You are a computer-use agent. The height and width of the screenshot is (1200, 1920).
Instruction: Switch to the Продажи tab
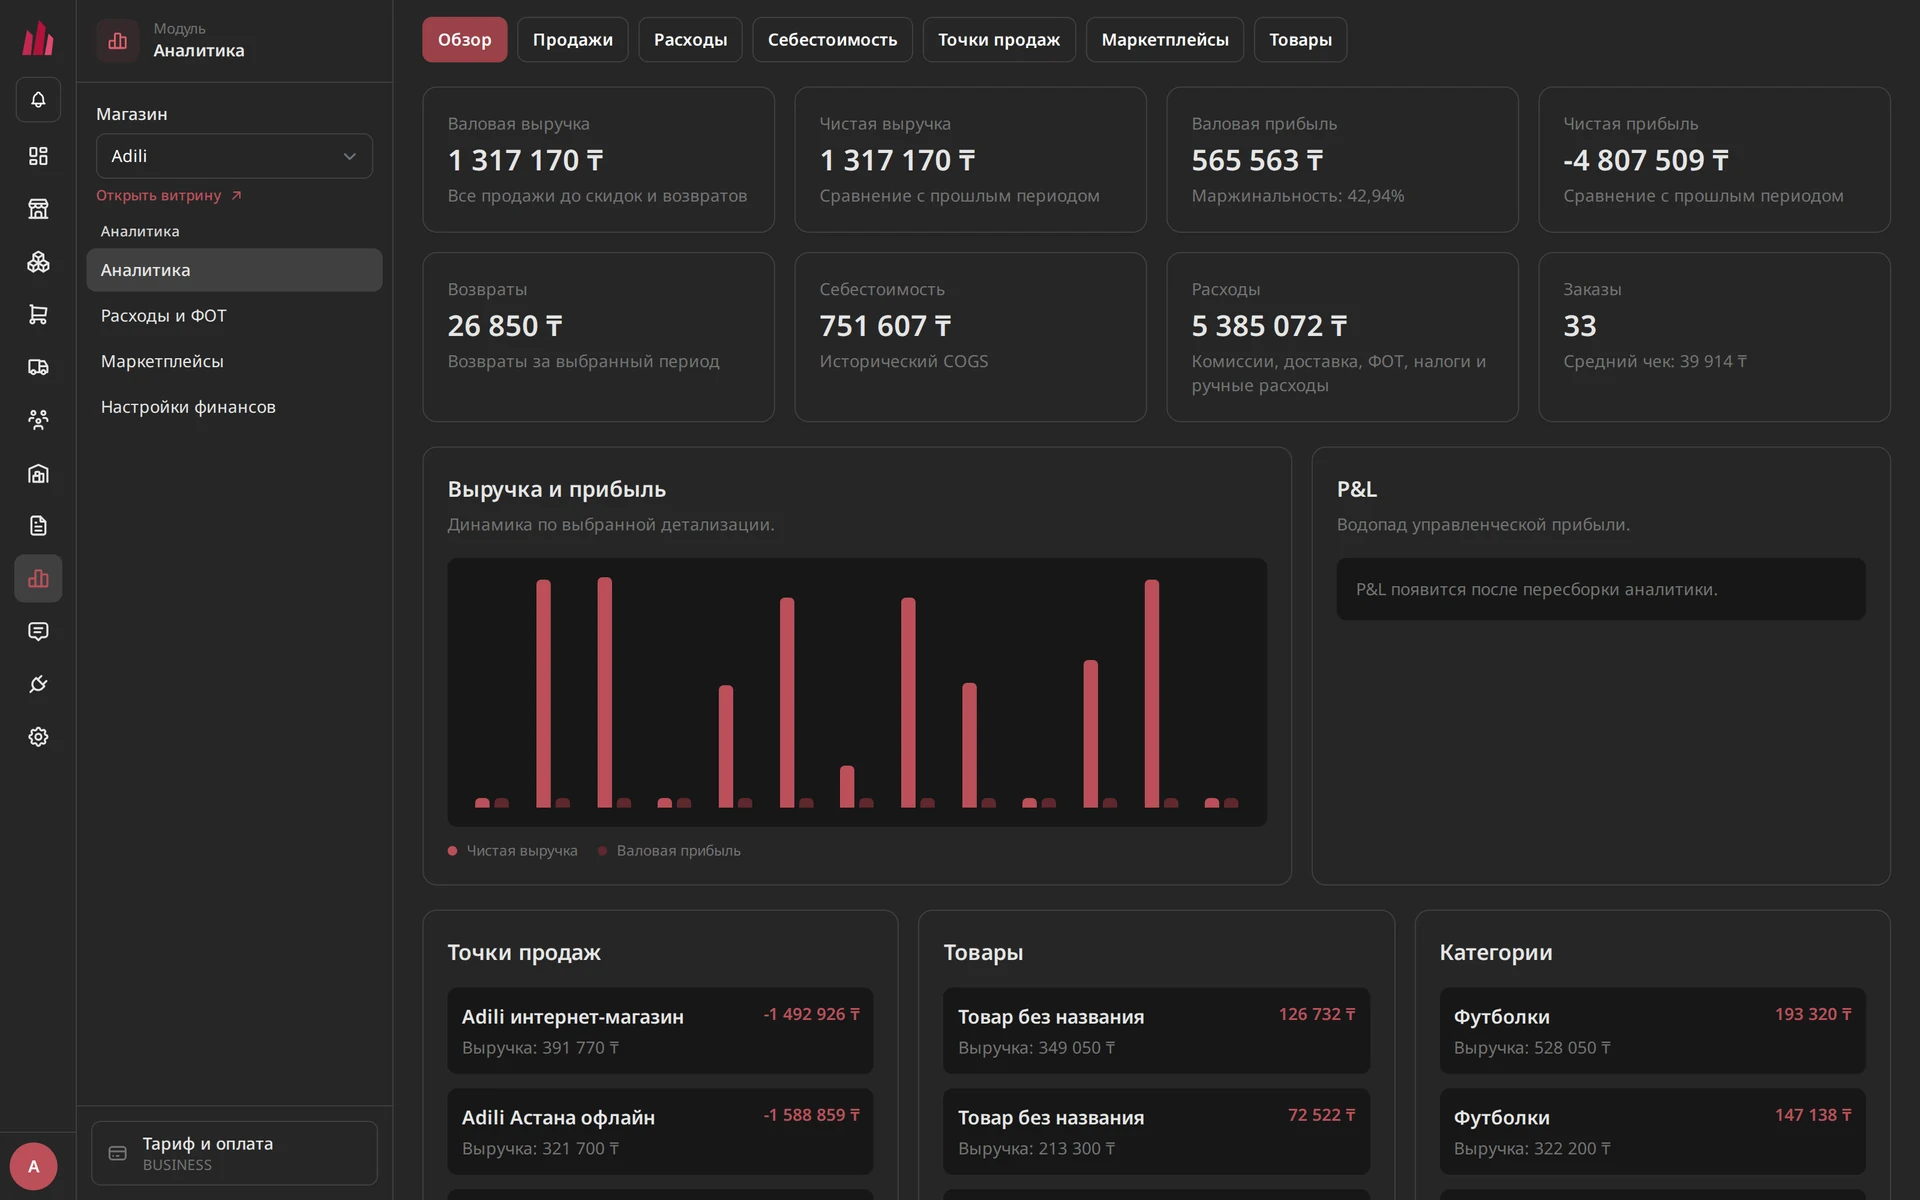click(572, 40)
